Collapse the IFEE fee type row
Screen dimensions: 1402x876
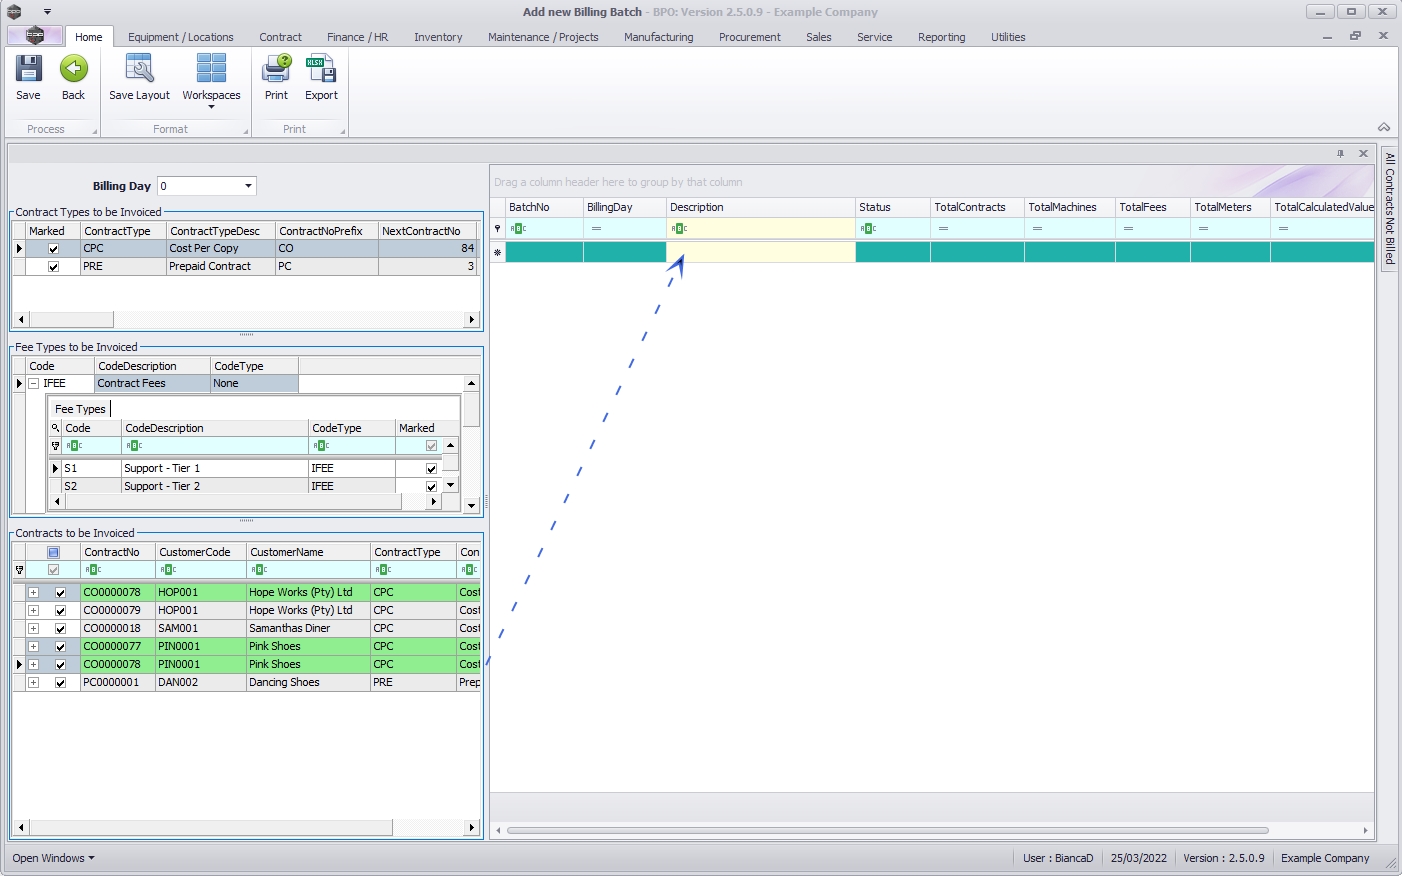click(33, 384)
